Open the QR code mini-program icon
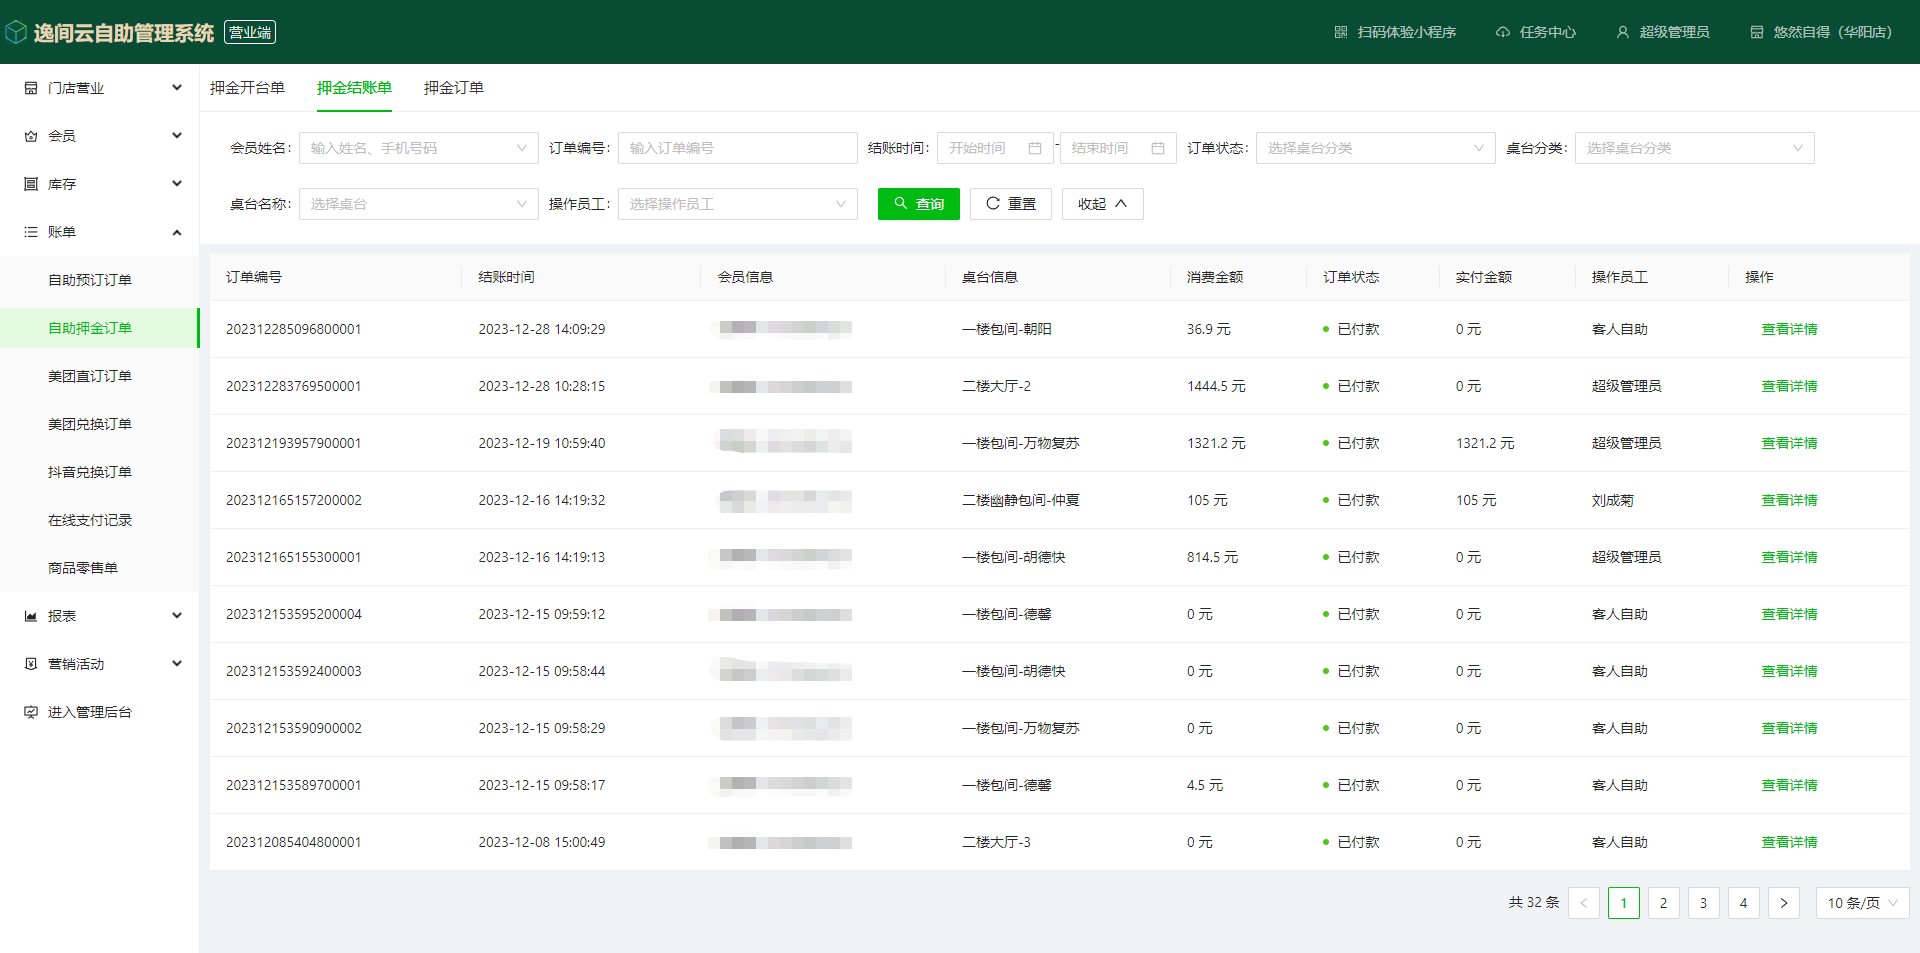The width and height of the screenshot is (1920, 953). coord(1341,32)
